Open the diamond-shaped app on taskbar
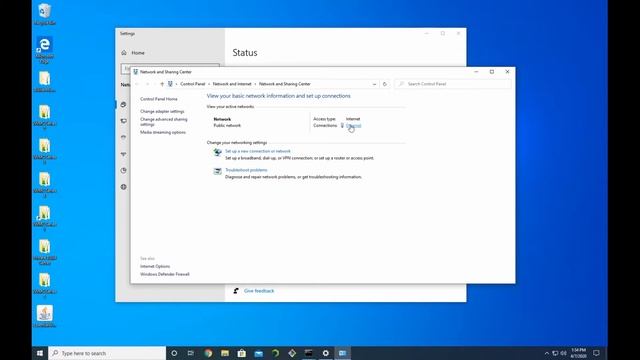Viewport: 640px width, 360px height. (x=292, y=353)
